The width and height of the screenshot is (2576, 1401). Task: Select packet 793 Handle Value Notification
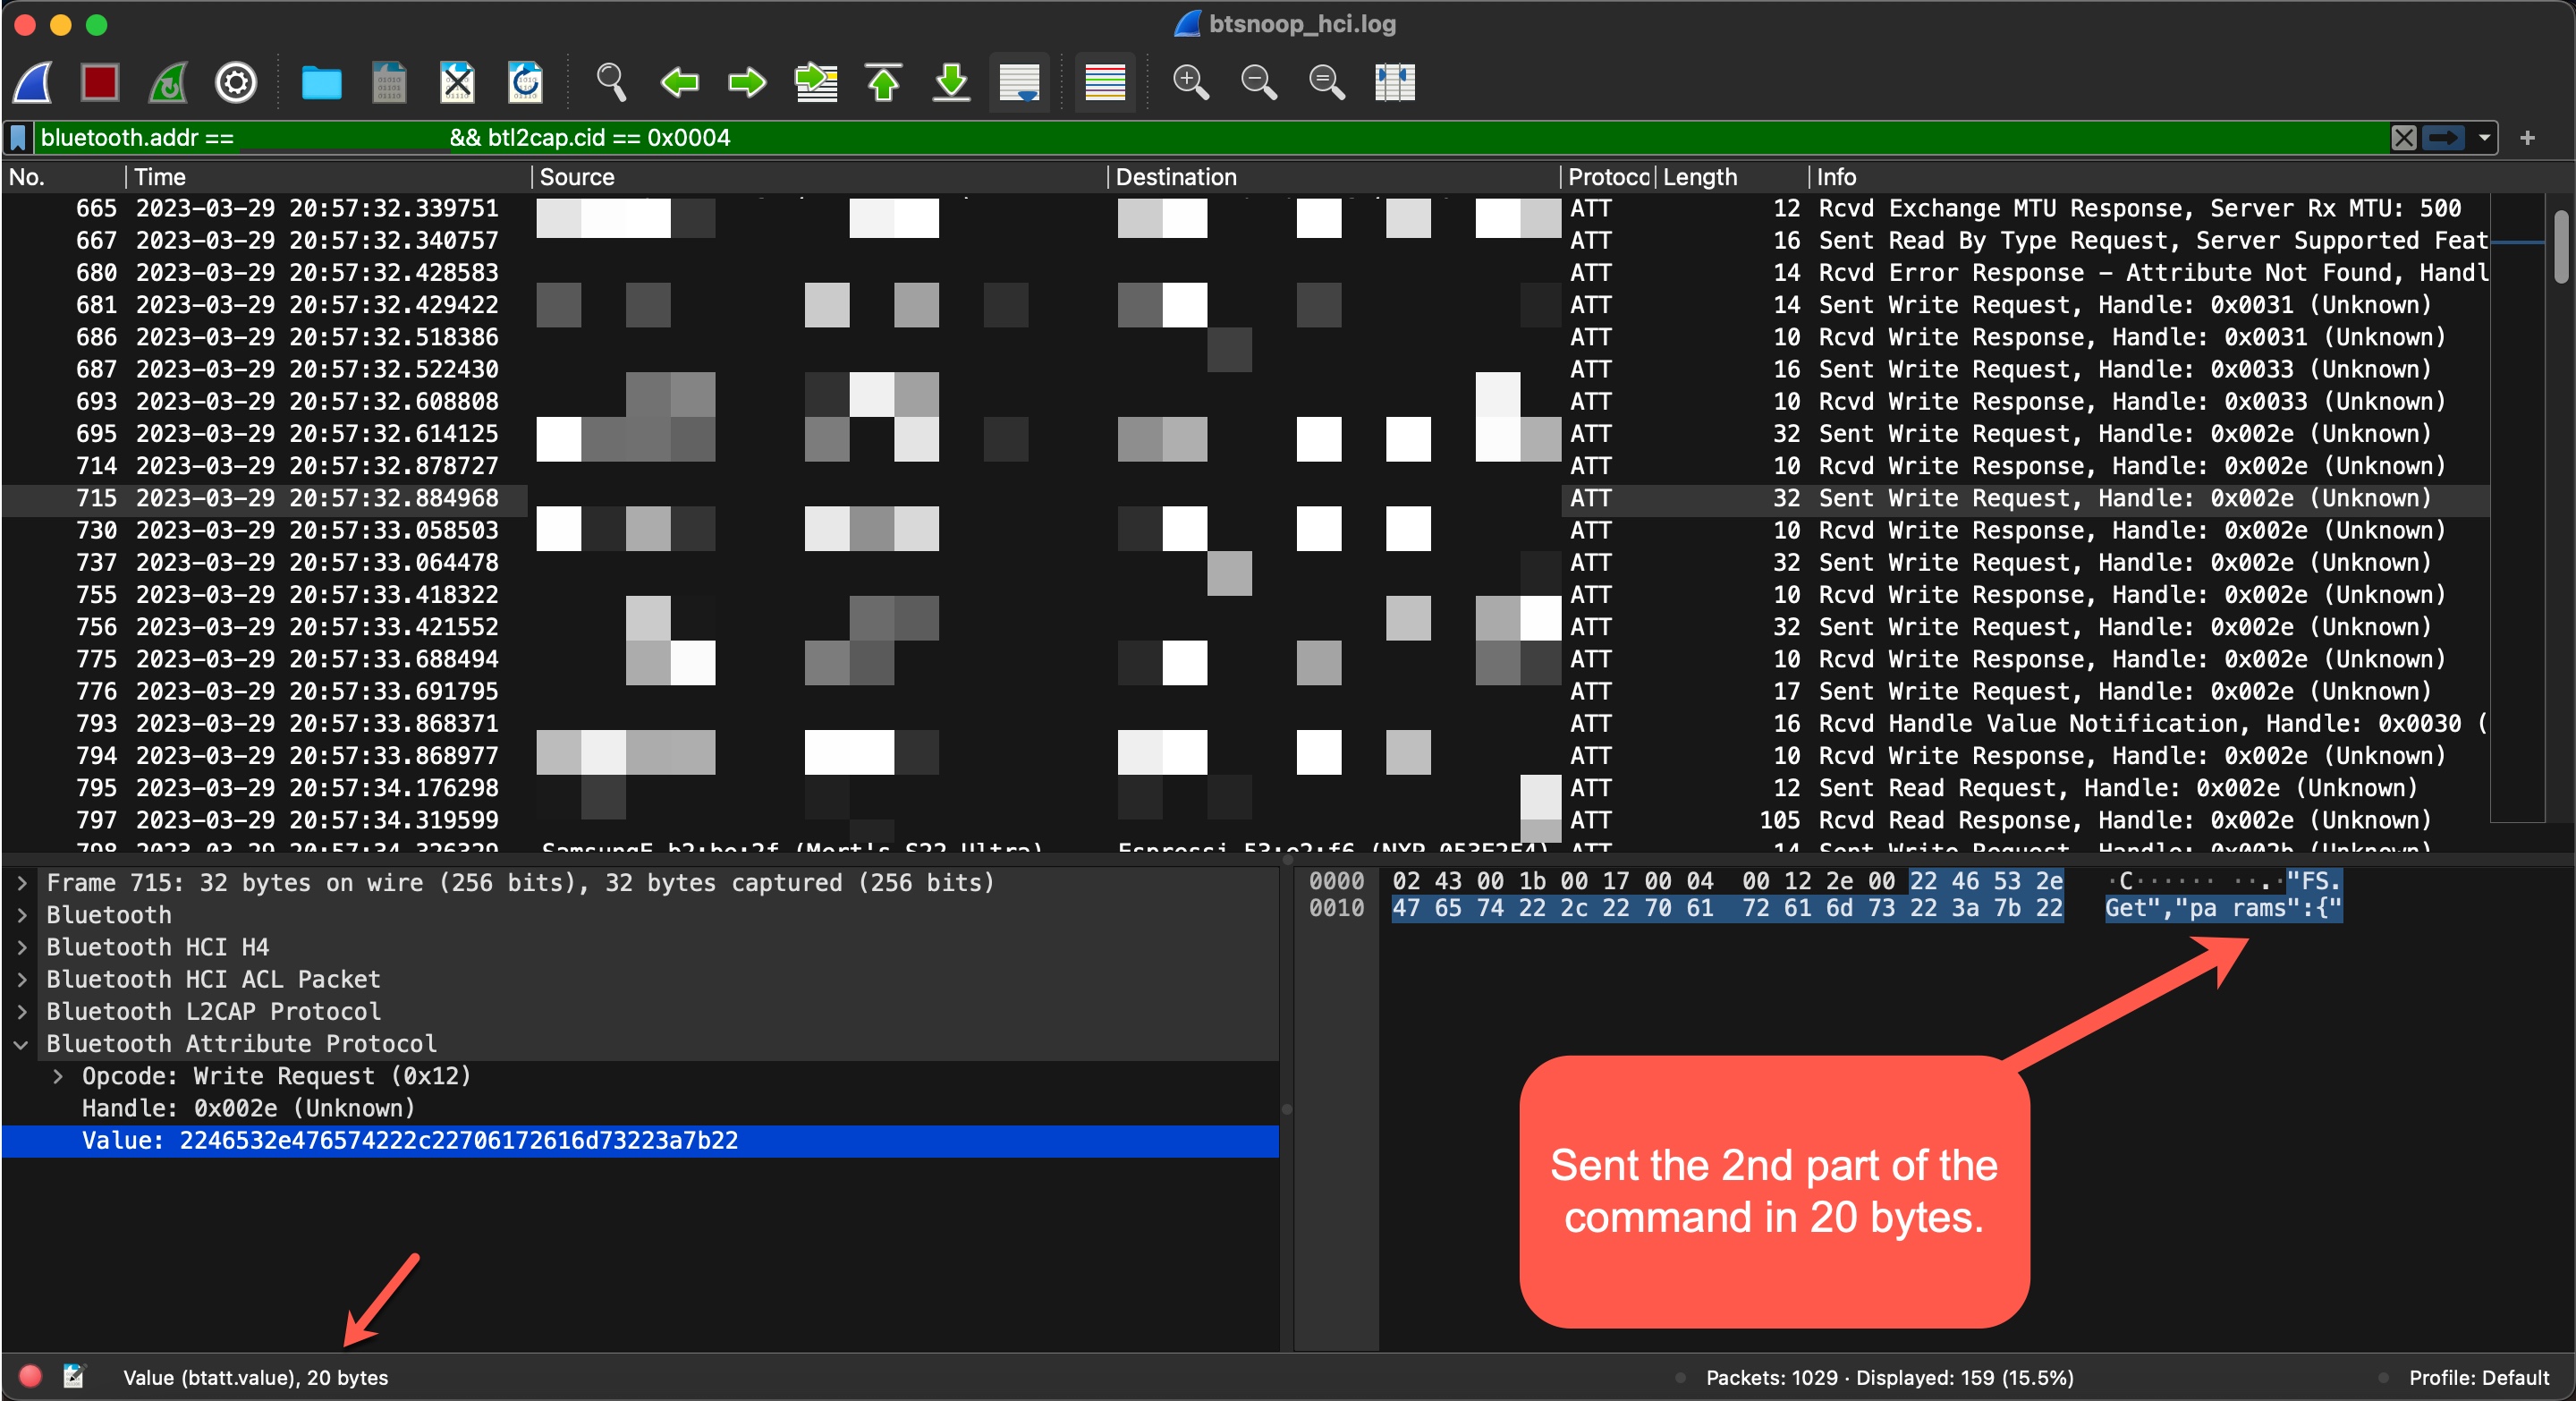(x=1246, y=724)
